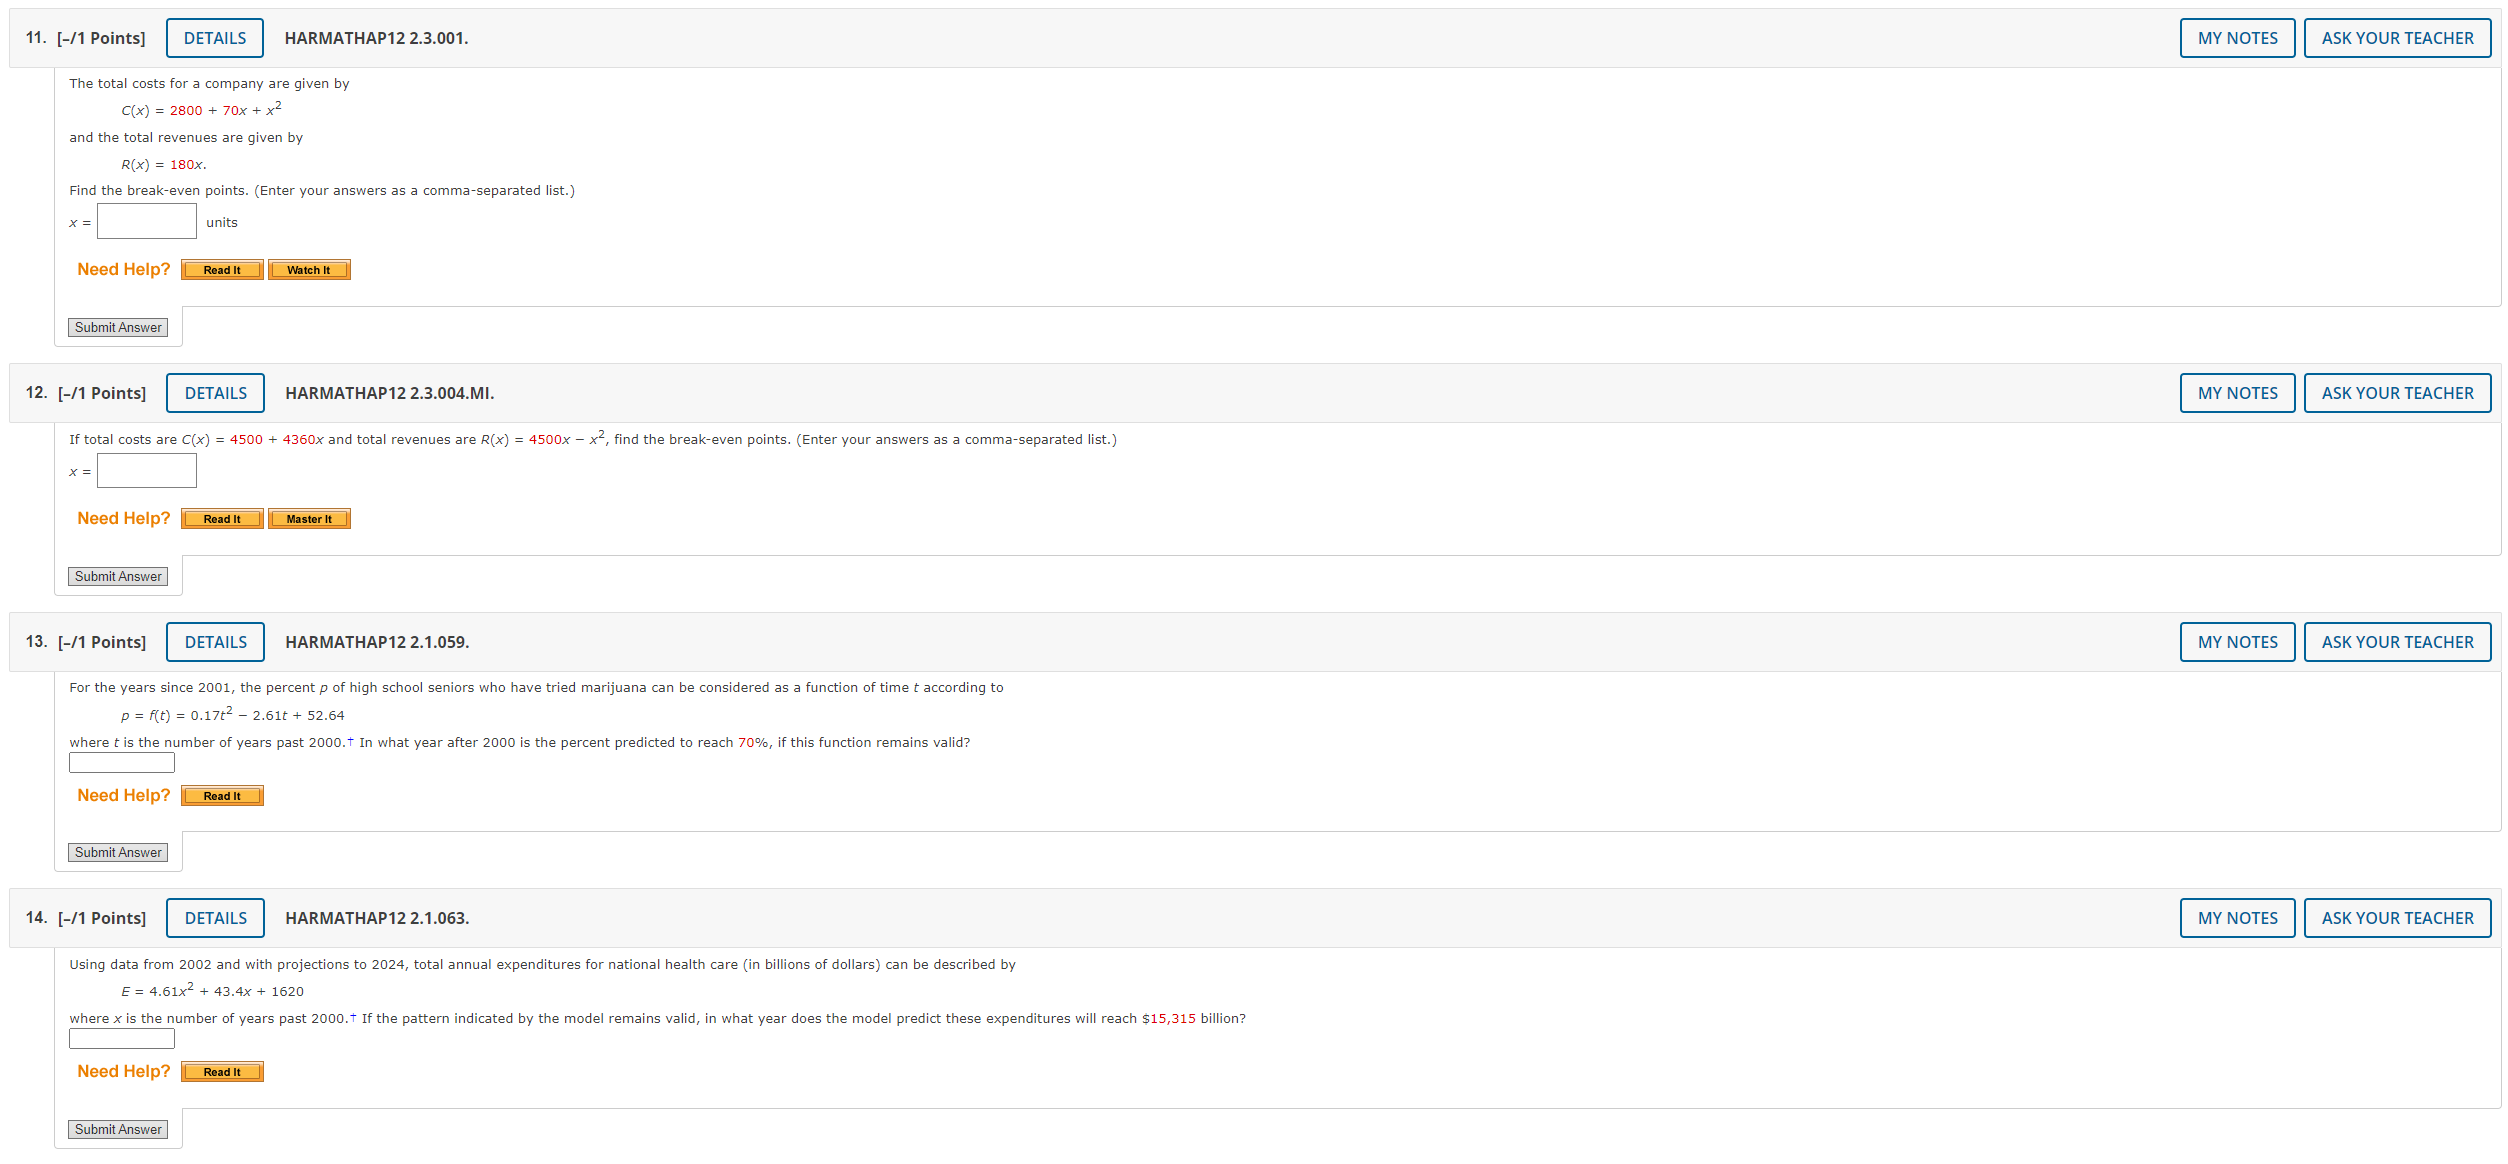Image resolution: width=2508 pixels, height=1164 pixels.
Task: Click the year answer field in question 13
Action: pyautogui.click(x=122, y=763)
